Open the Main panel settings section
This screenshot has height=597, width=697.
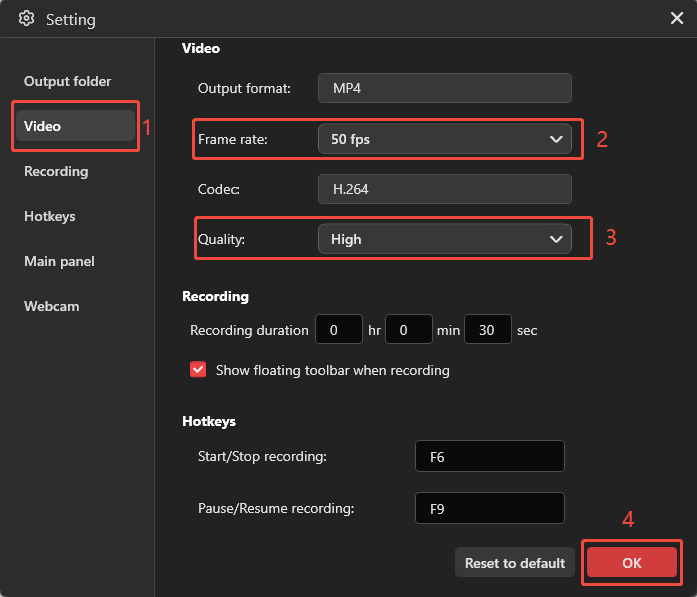[x=59, y=261]
